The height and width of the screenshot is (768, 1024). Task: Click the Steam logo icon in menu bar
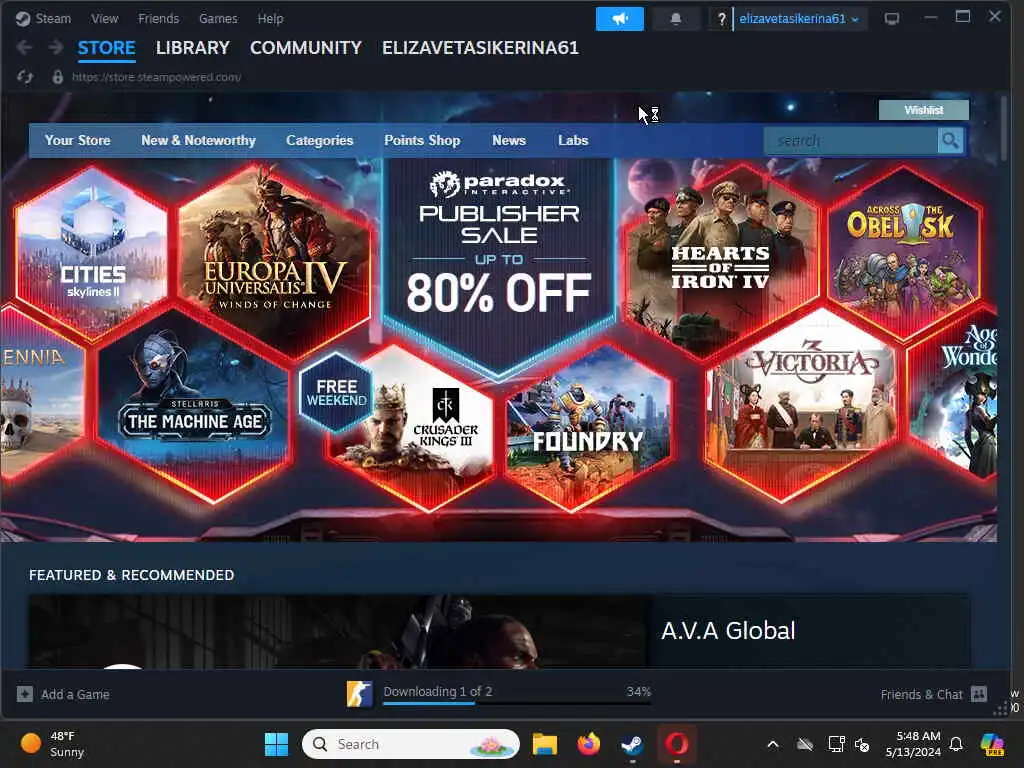click(23, 18)
